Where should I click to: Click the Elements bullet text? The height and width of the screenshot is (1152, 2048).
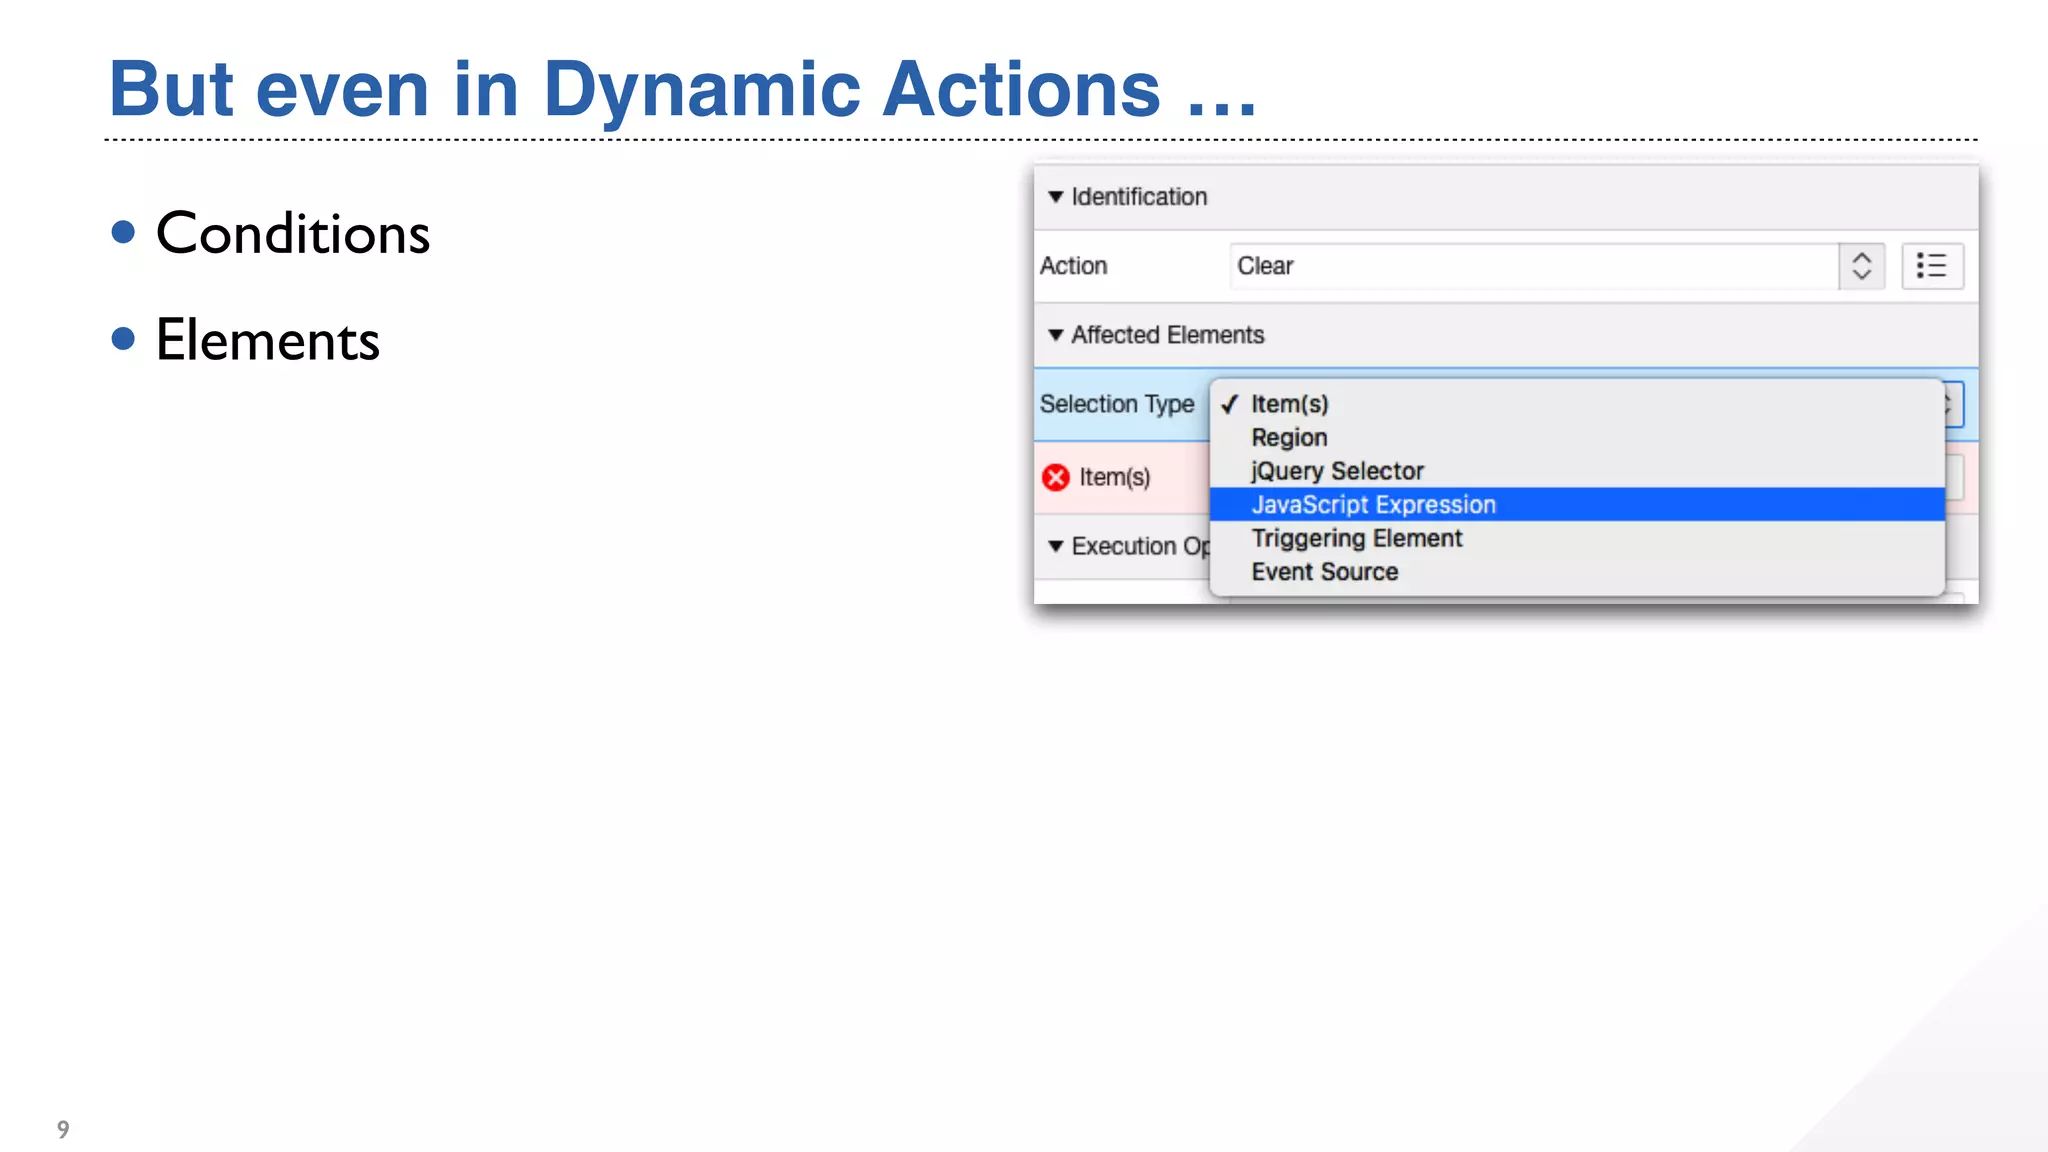[x=268, y=340]
